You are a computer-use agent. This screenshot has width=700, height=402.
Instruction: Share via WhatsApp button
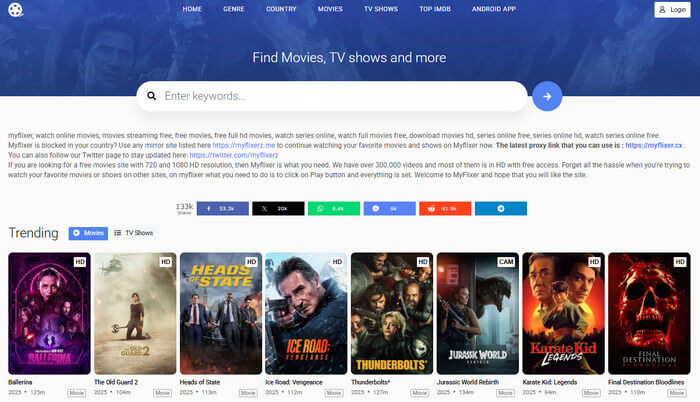pyautogui.click(x=334, y=209)
